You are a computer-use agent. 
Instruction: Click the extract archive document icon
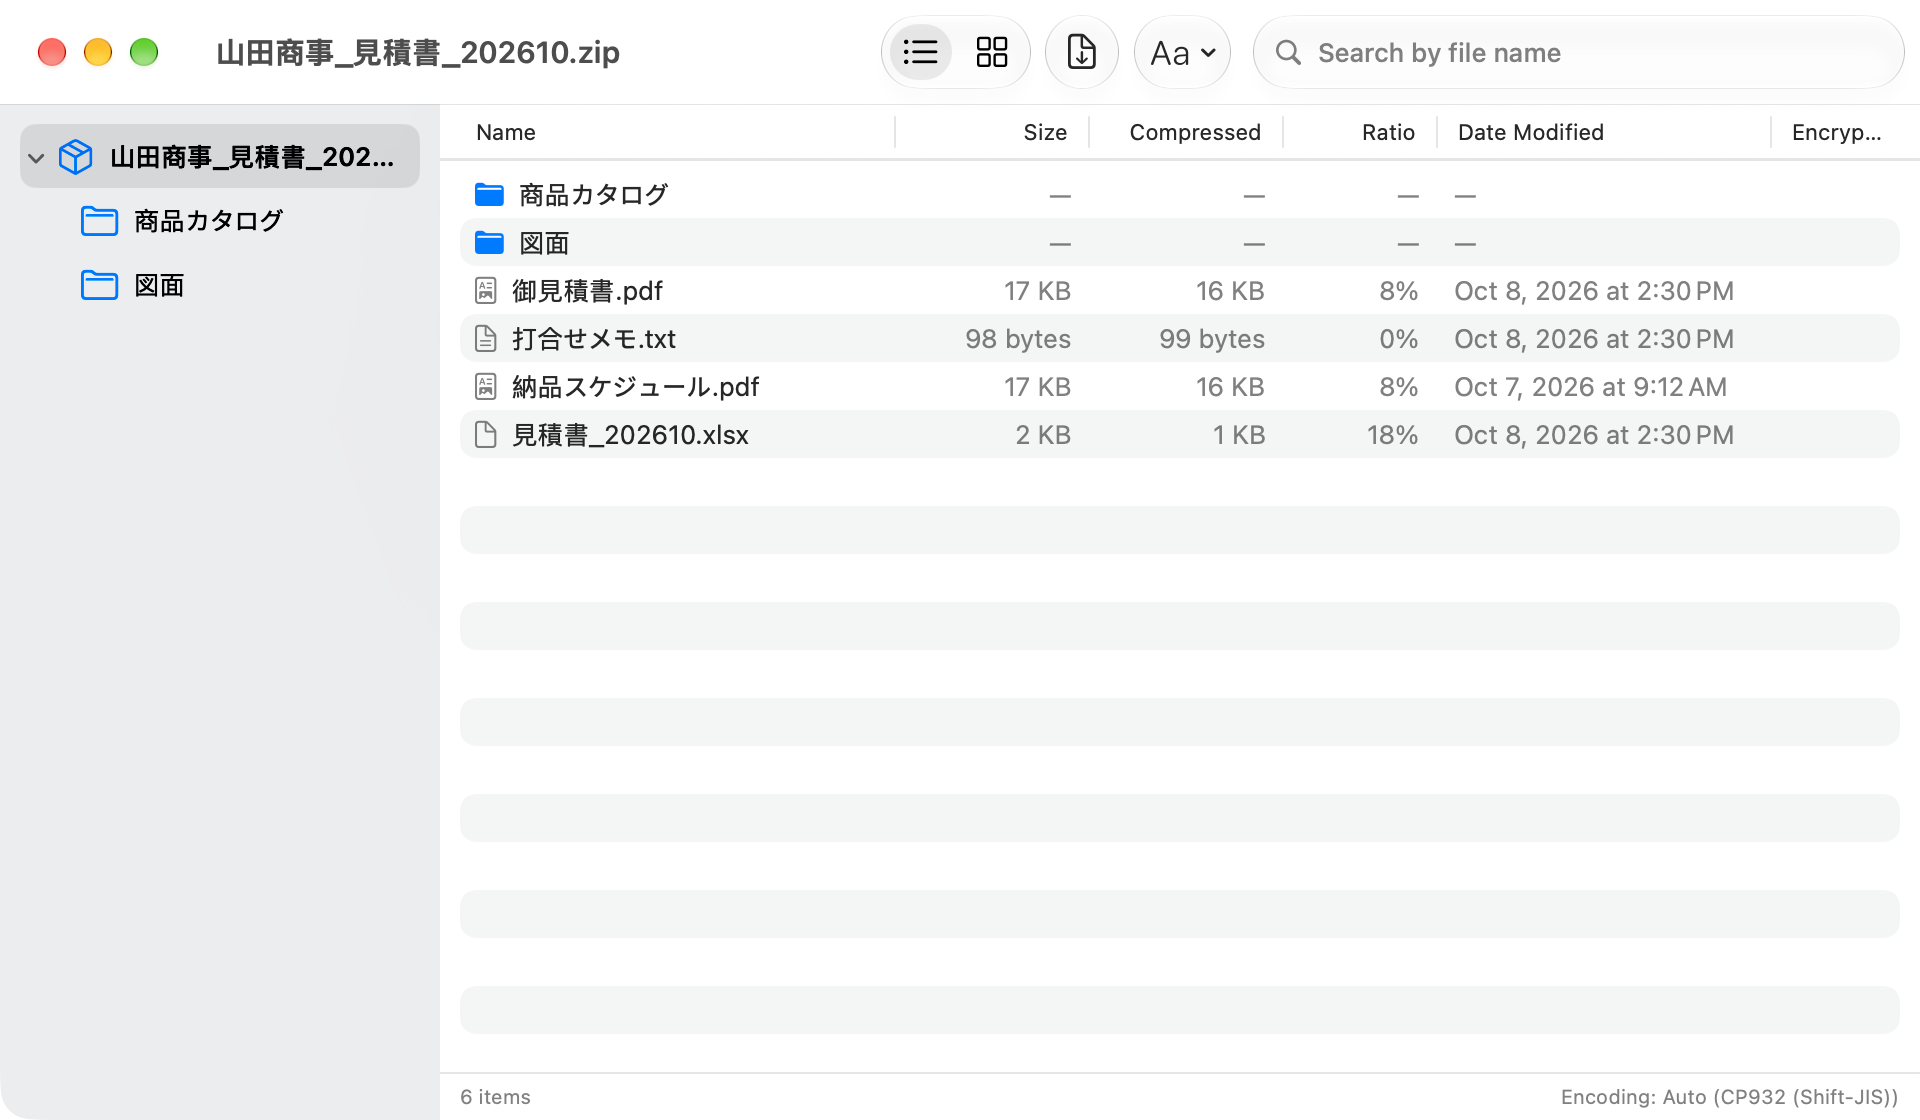pyautogui.click(x=1081, y=52)
